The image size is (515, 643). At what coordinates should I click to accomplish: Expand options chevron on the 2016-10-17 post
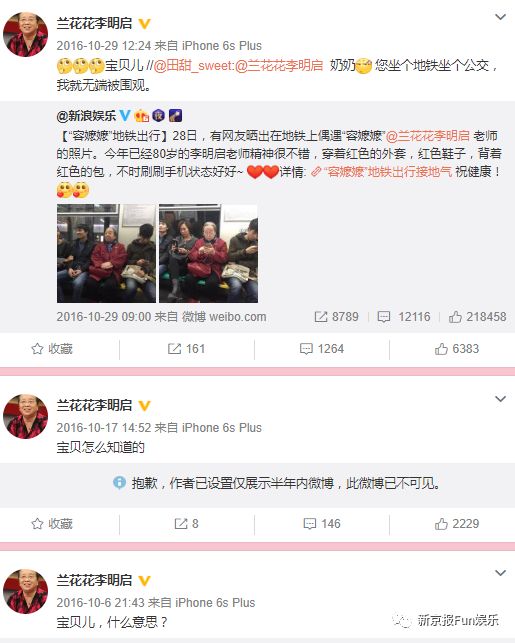click(x=500, y=399)
